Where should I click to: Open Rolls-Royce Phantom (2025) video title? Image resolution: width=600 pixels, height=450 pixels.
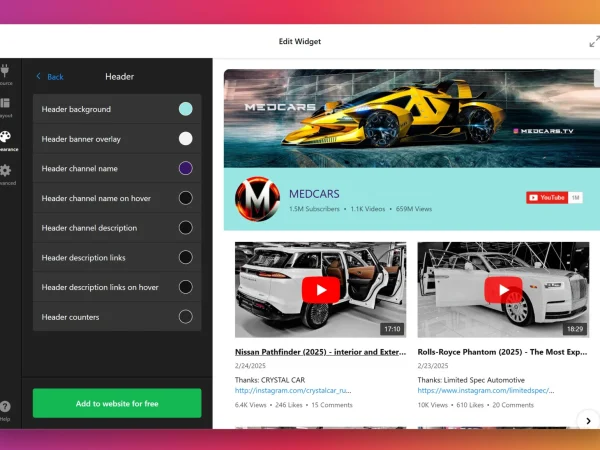click(x=502, y=352)
